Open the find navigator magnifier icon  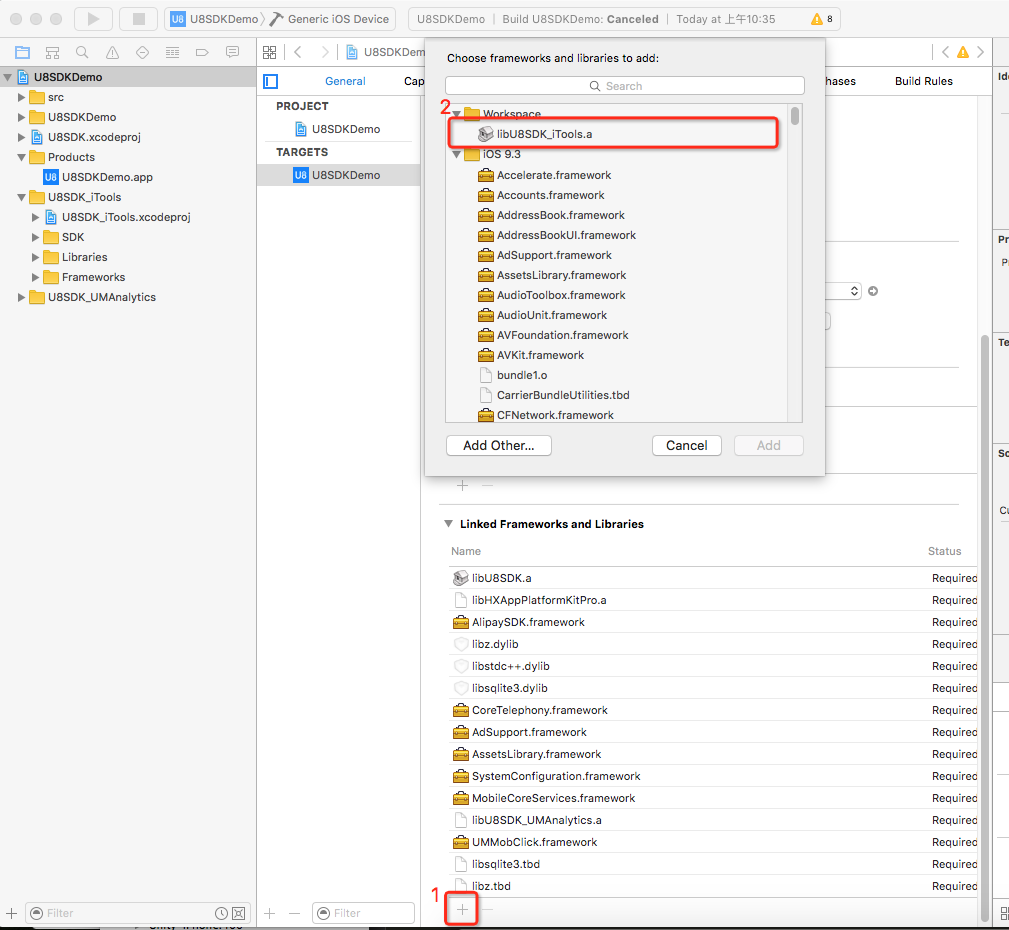point(82,52)
